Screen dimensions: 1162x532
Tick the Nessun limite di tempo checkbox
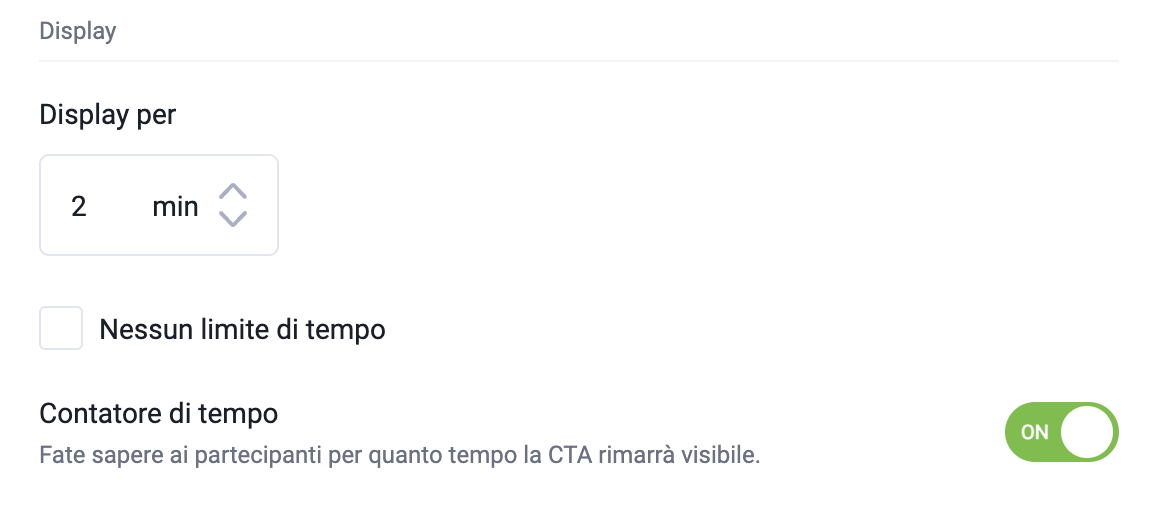pyautogui.click(x=61, y=329)
